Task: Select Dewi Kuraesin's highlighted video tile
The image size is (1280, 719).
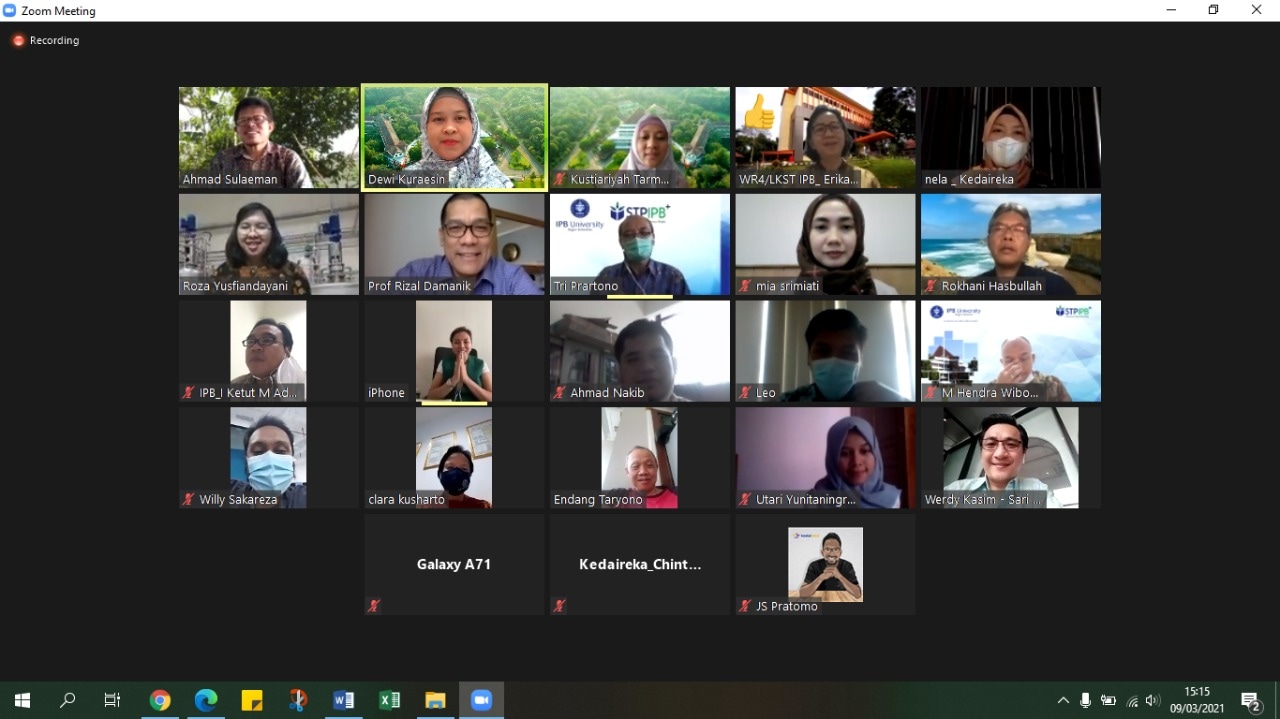Action: [454, 137]
